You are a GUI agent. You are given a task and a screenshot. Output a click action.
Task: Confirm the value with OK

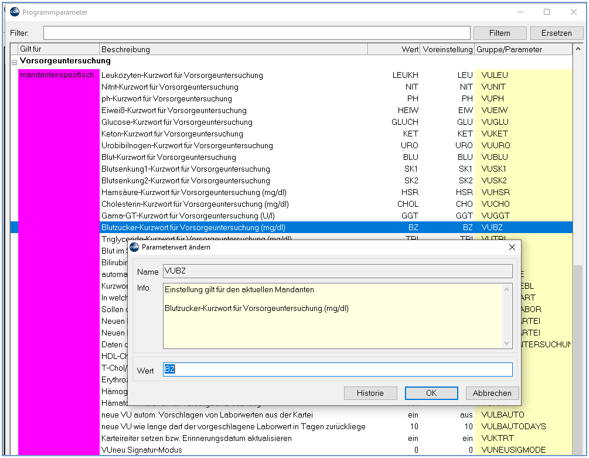coord(431,393)
